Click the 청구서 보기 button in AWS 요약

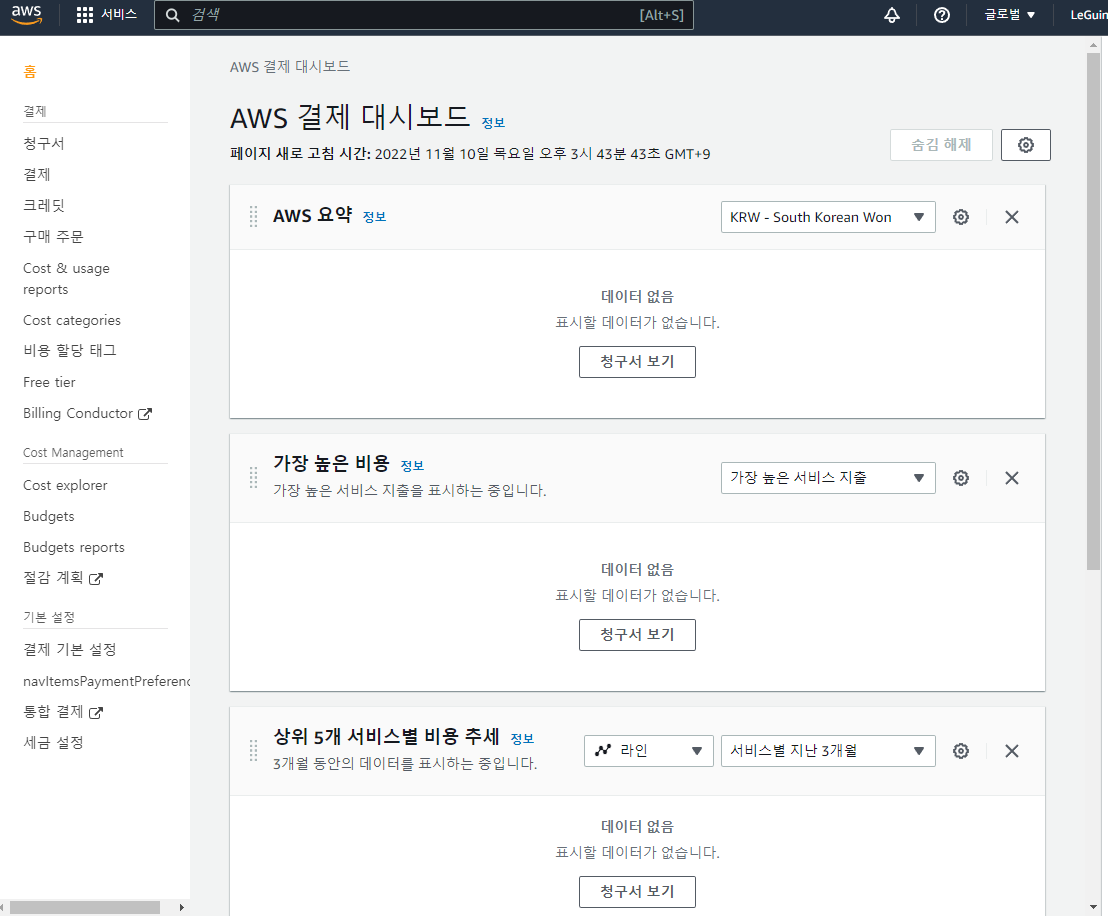637,362
